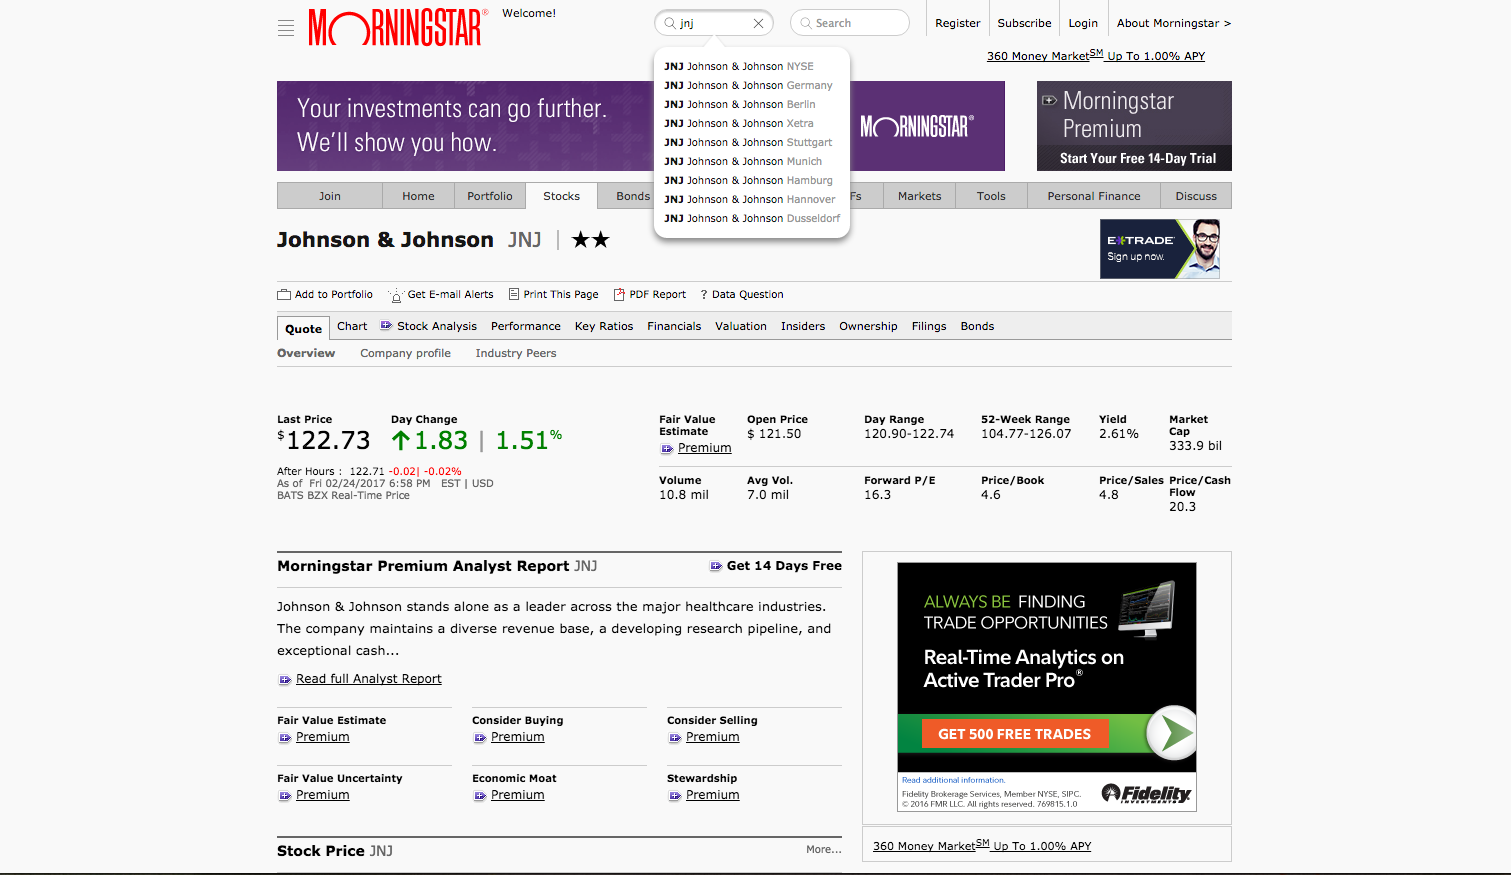Select Johnson & Johnson Dusseldorf suggestion

[751, 218]
